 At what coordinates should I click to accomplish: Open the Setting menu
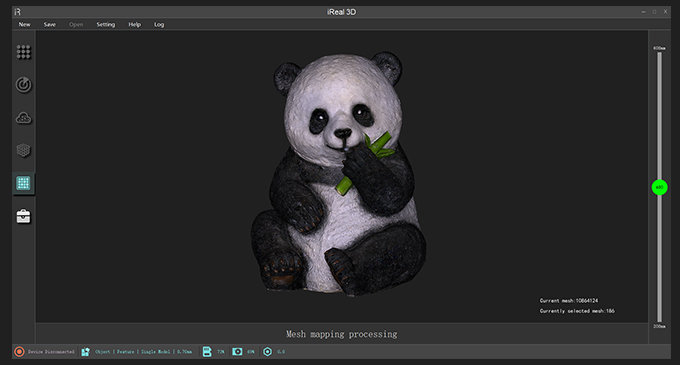point(106,25)
